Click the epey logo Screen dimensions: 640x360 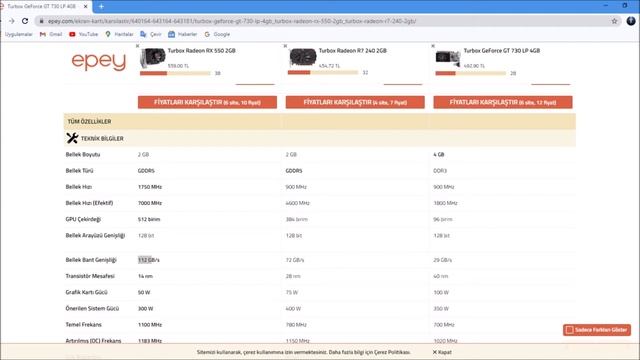pos(98,61)
